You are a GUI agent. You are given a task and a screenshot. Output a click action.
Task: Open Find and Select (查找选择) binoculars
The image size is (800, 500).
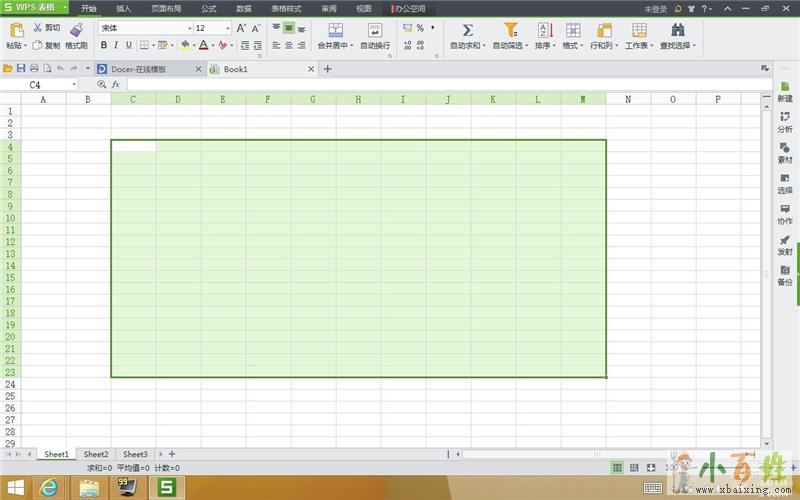(678, 30)
